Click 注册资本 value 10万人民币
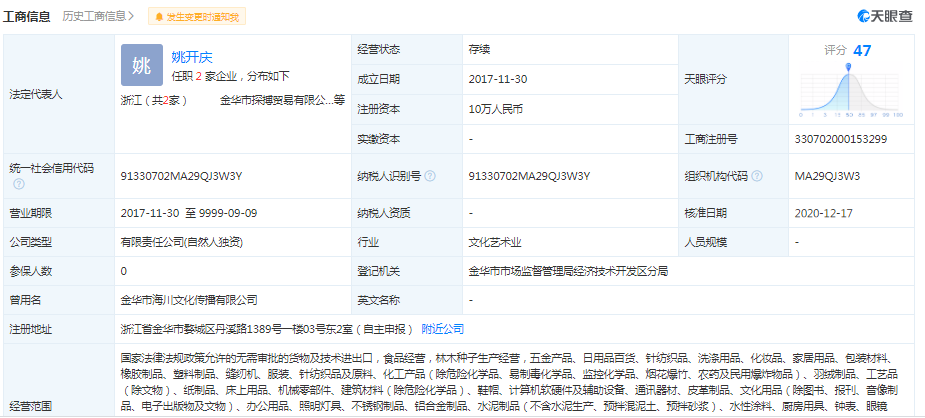925x418 pixels. [496, 109]
